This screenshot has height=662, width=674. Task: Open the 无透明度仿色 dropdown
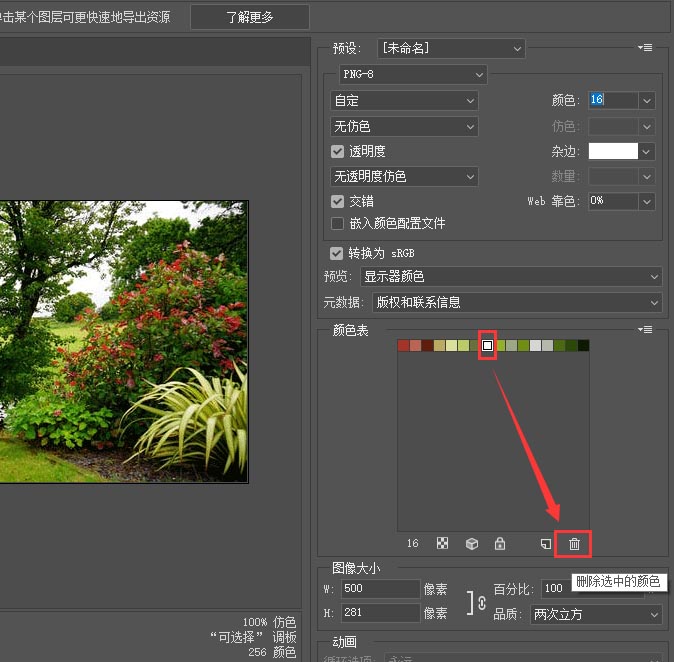(404, 176)
